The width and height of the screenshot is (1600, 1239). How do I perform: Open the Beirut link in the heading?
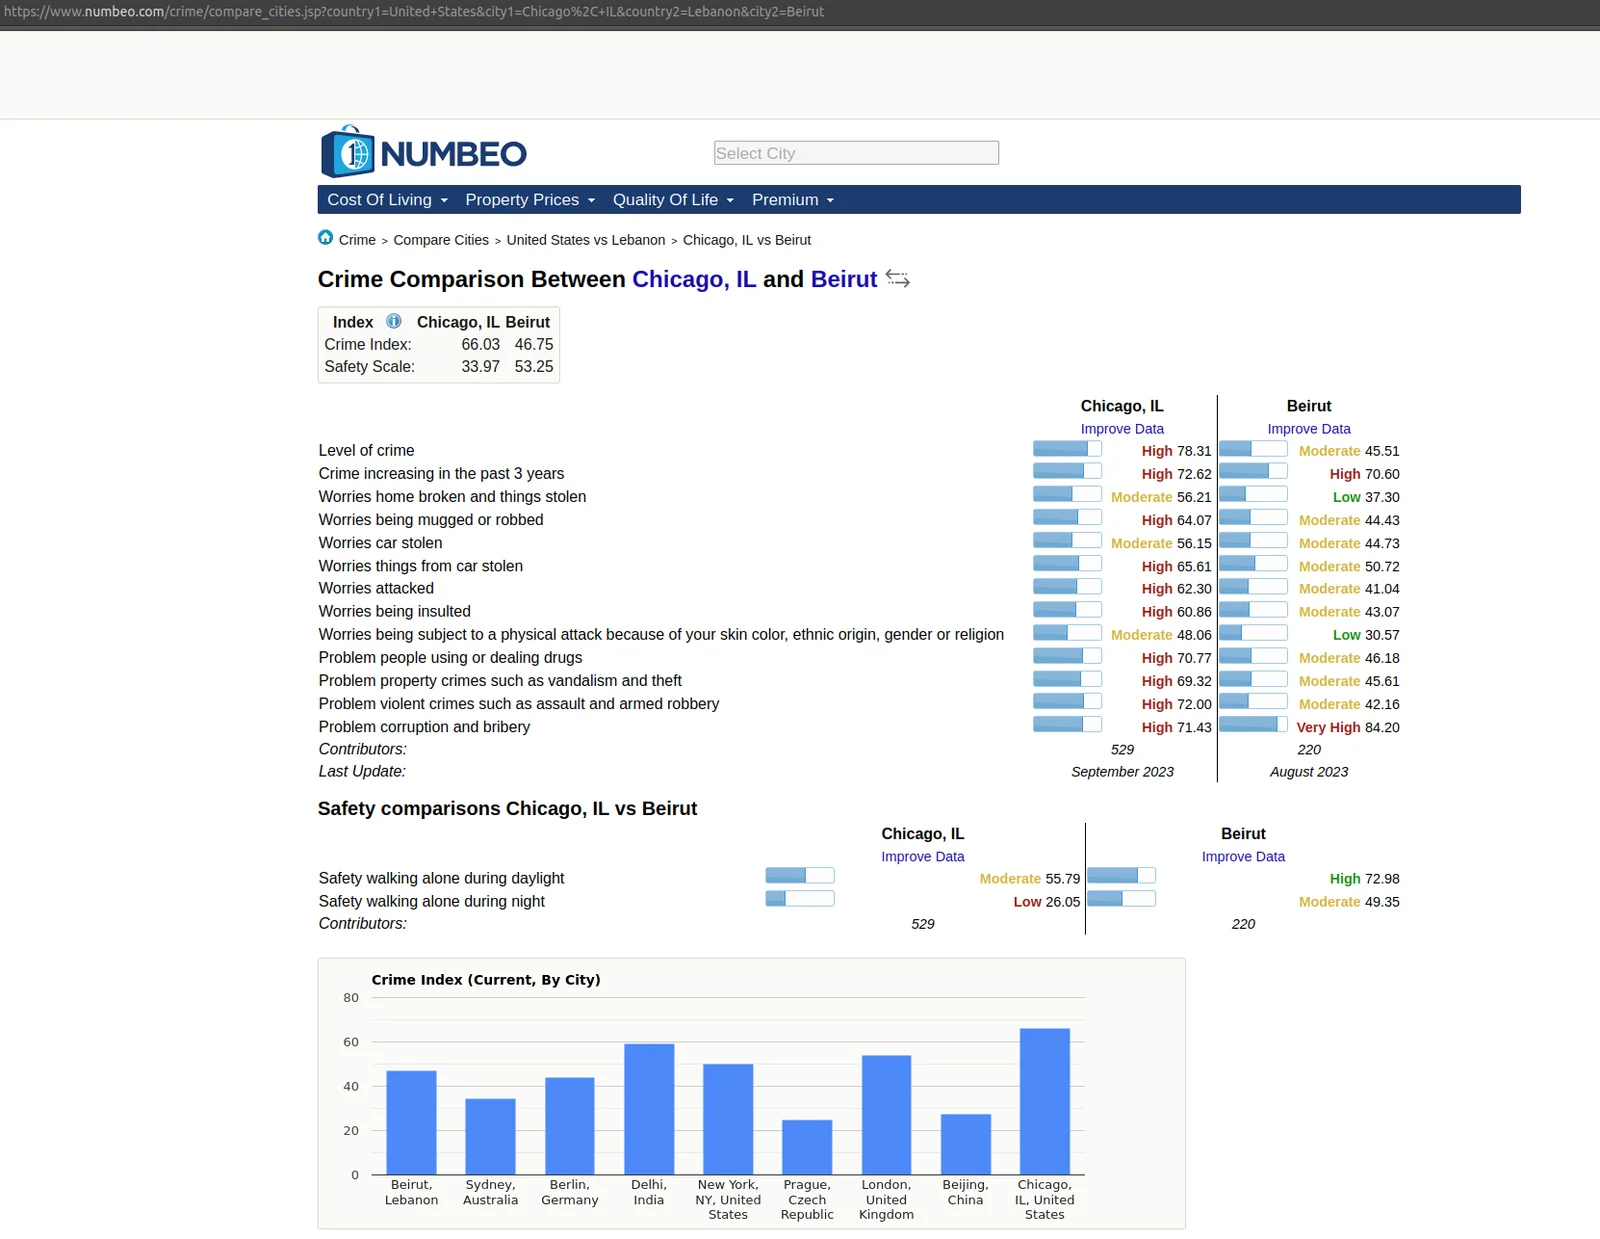point(844,279)
